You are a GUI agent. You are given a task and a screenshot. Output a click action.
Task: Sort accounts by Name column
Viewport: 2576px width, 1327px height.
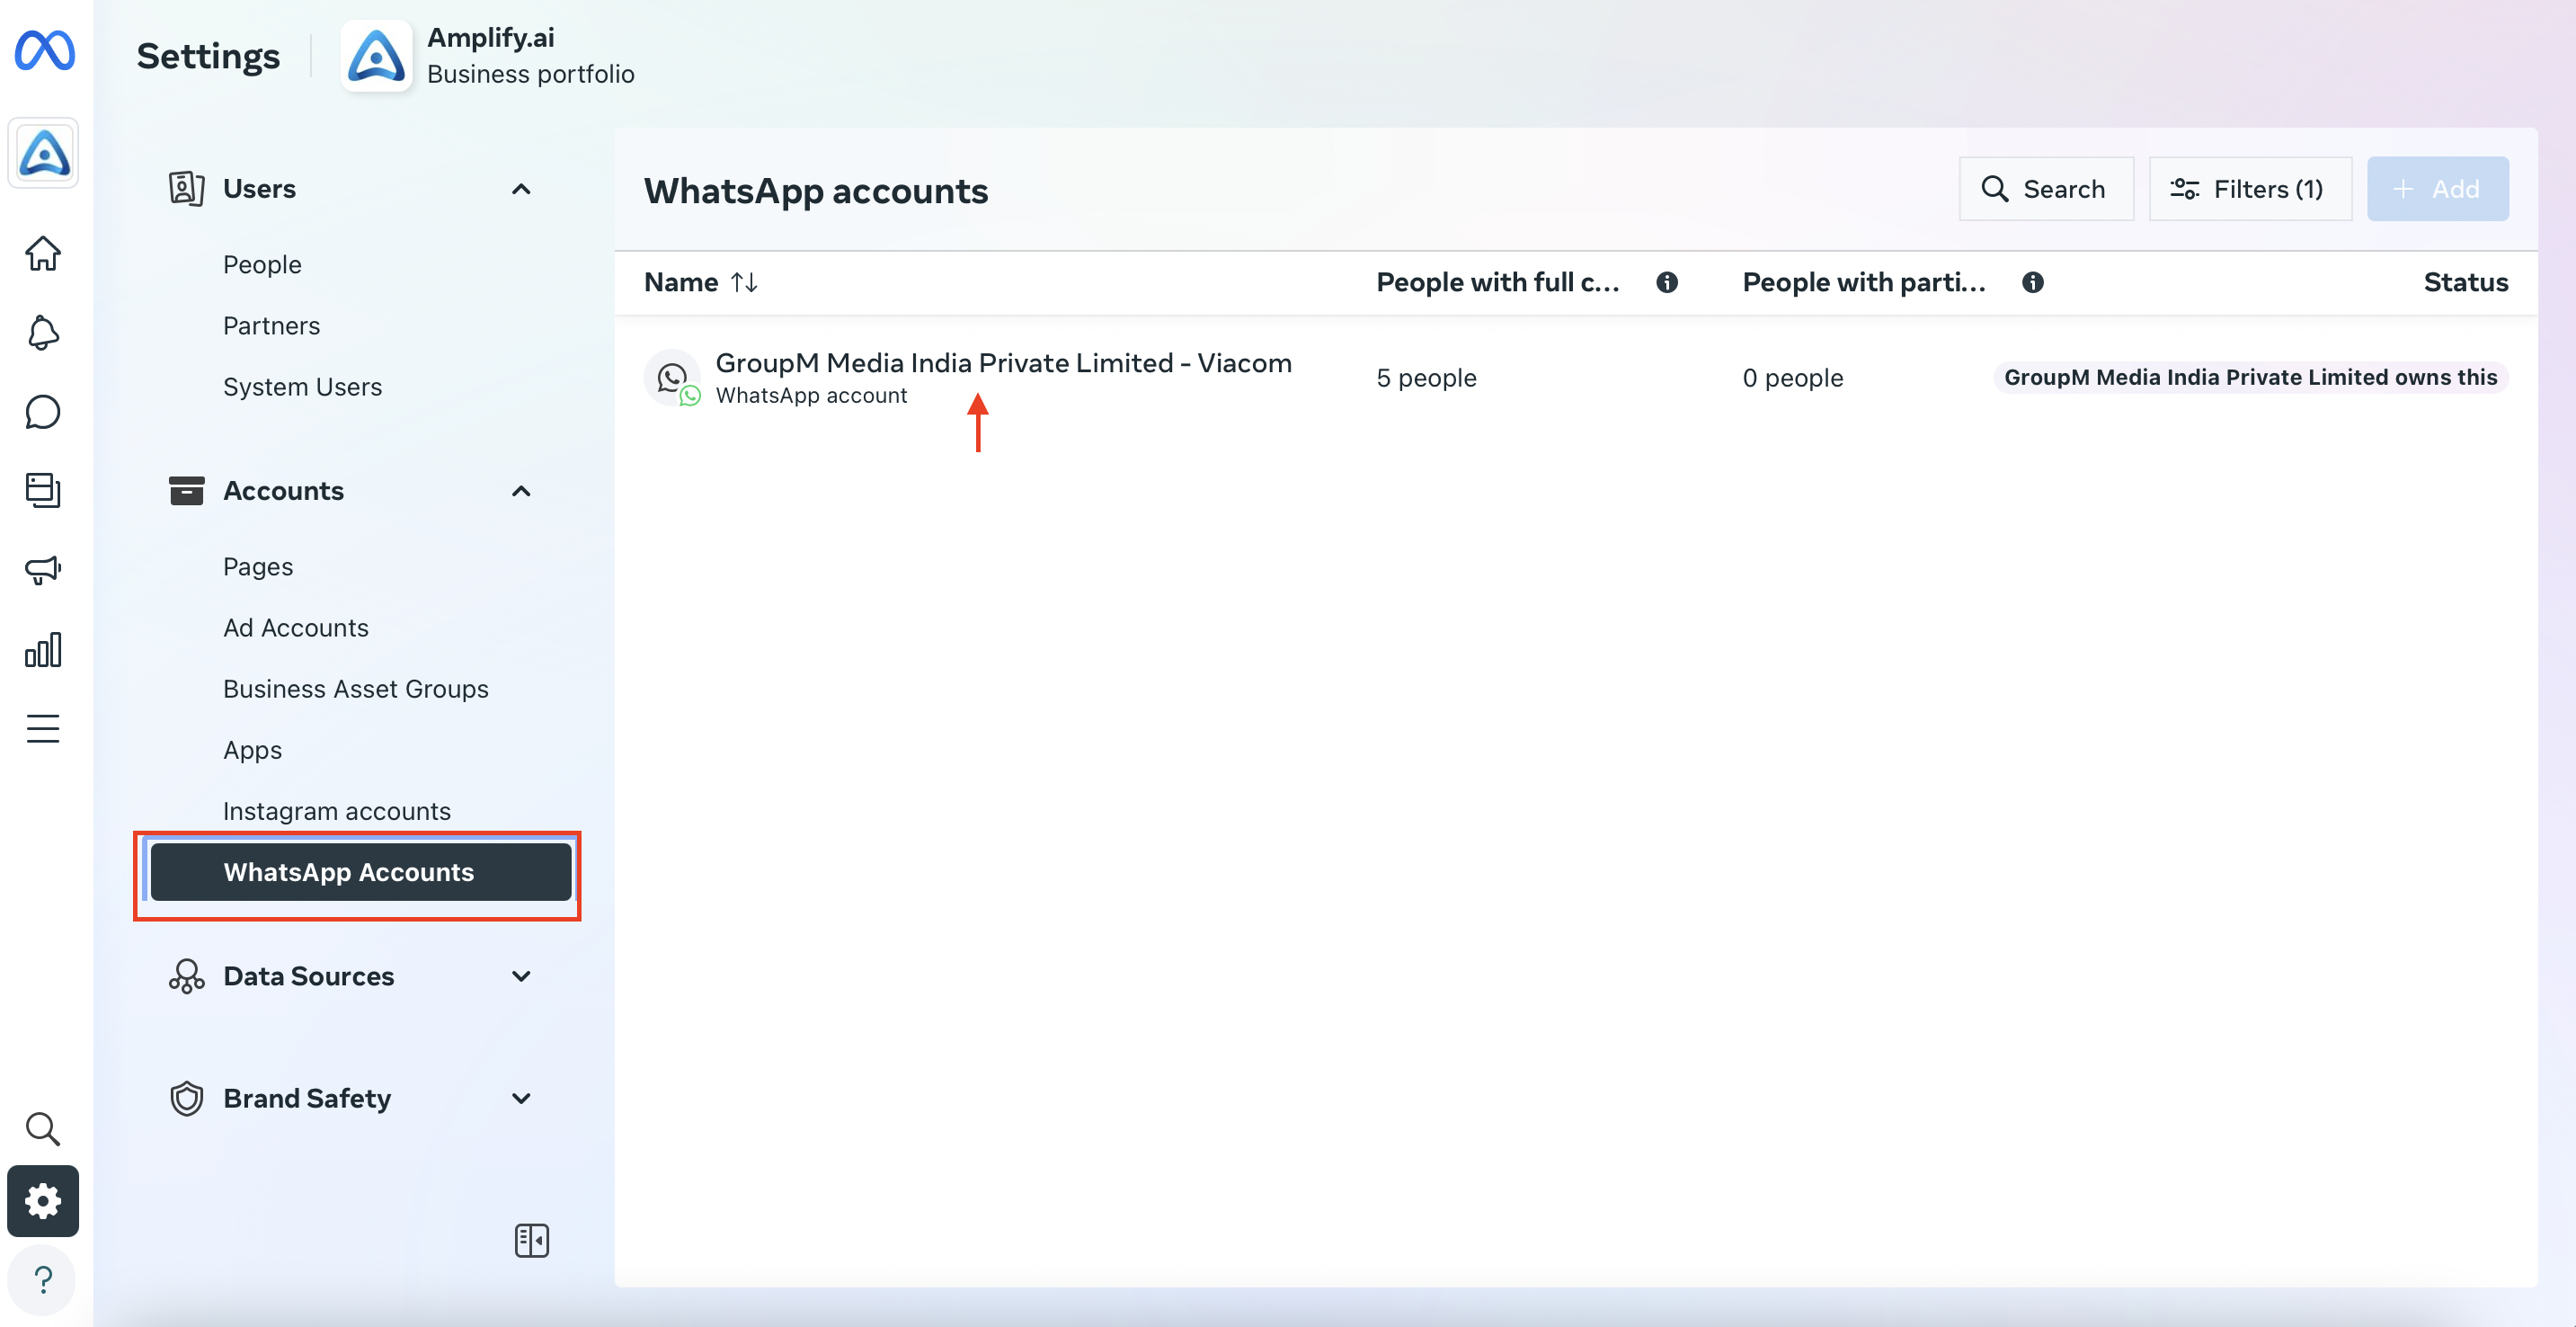[743, 283]
